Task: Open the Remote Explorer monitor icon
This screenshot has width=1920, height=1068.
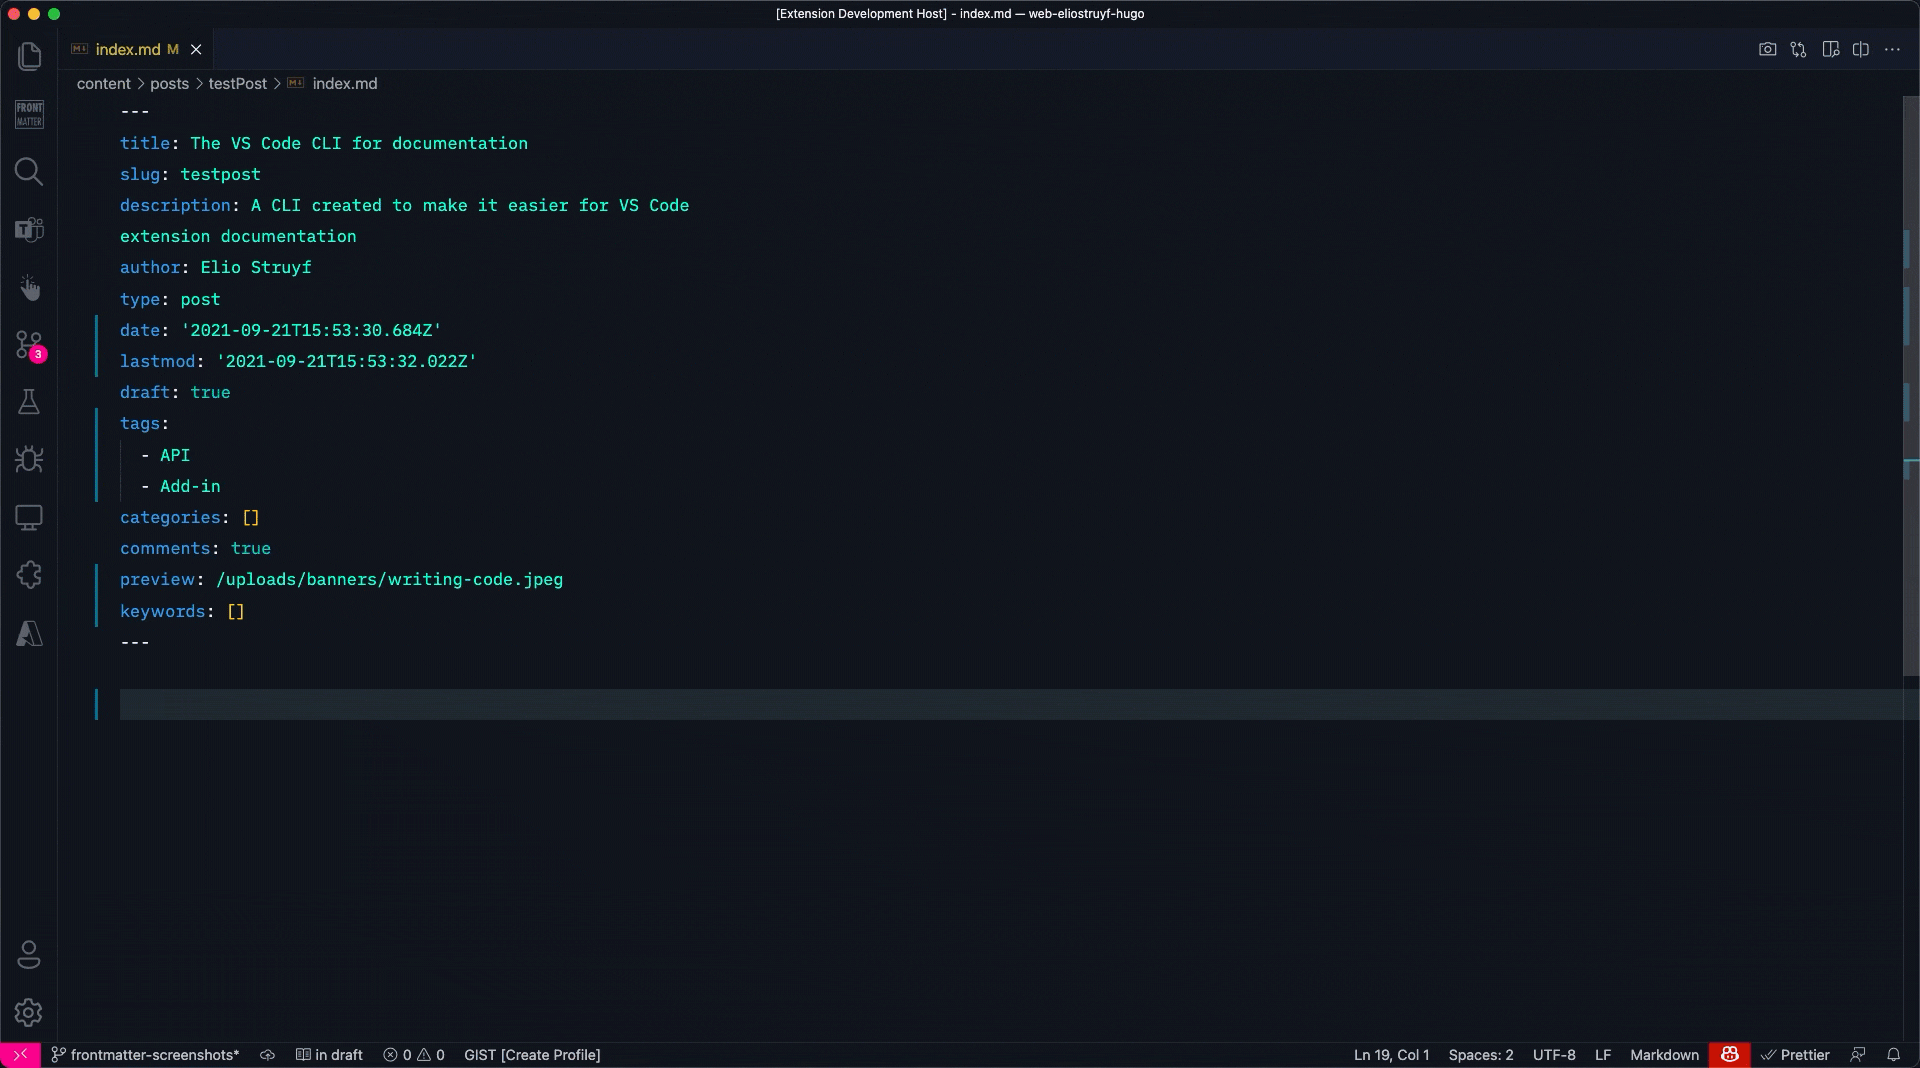Action: click(29, 517)
